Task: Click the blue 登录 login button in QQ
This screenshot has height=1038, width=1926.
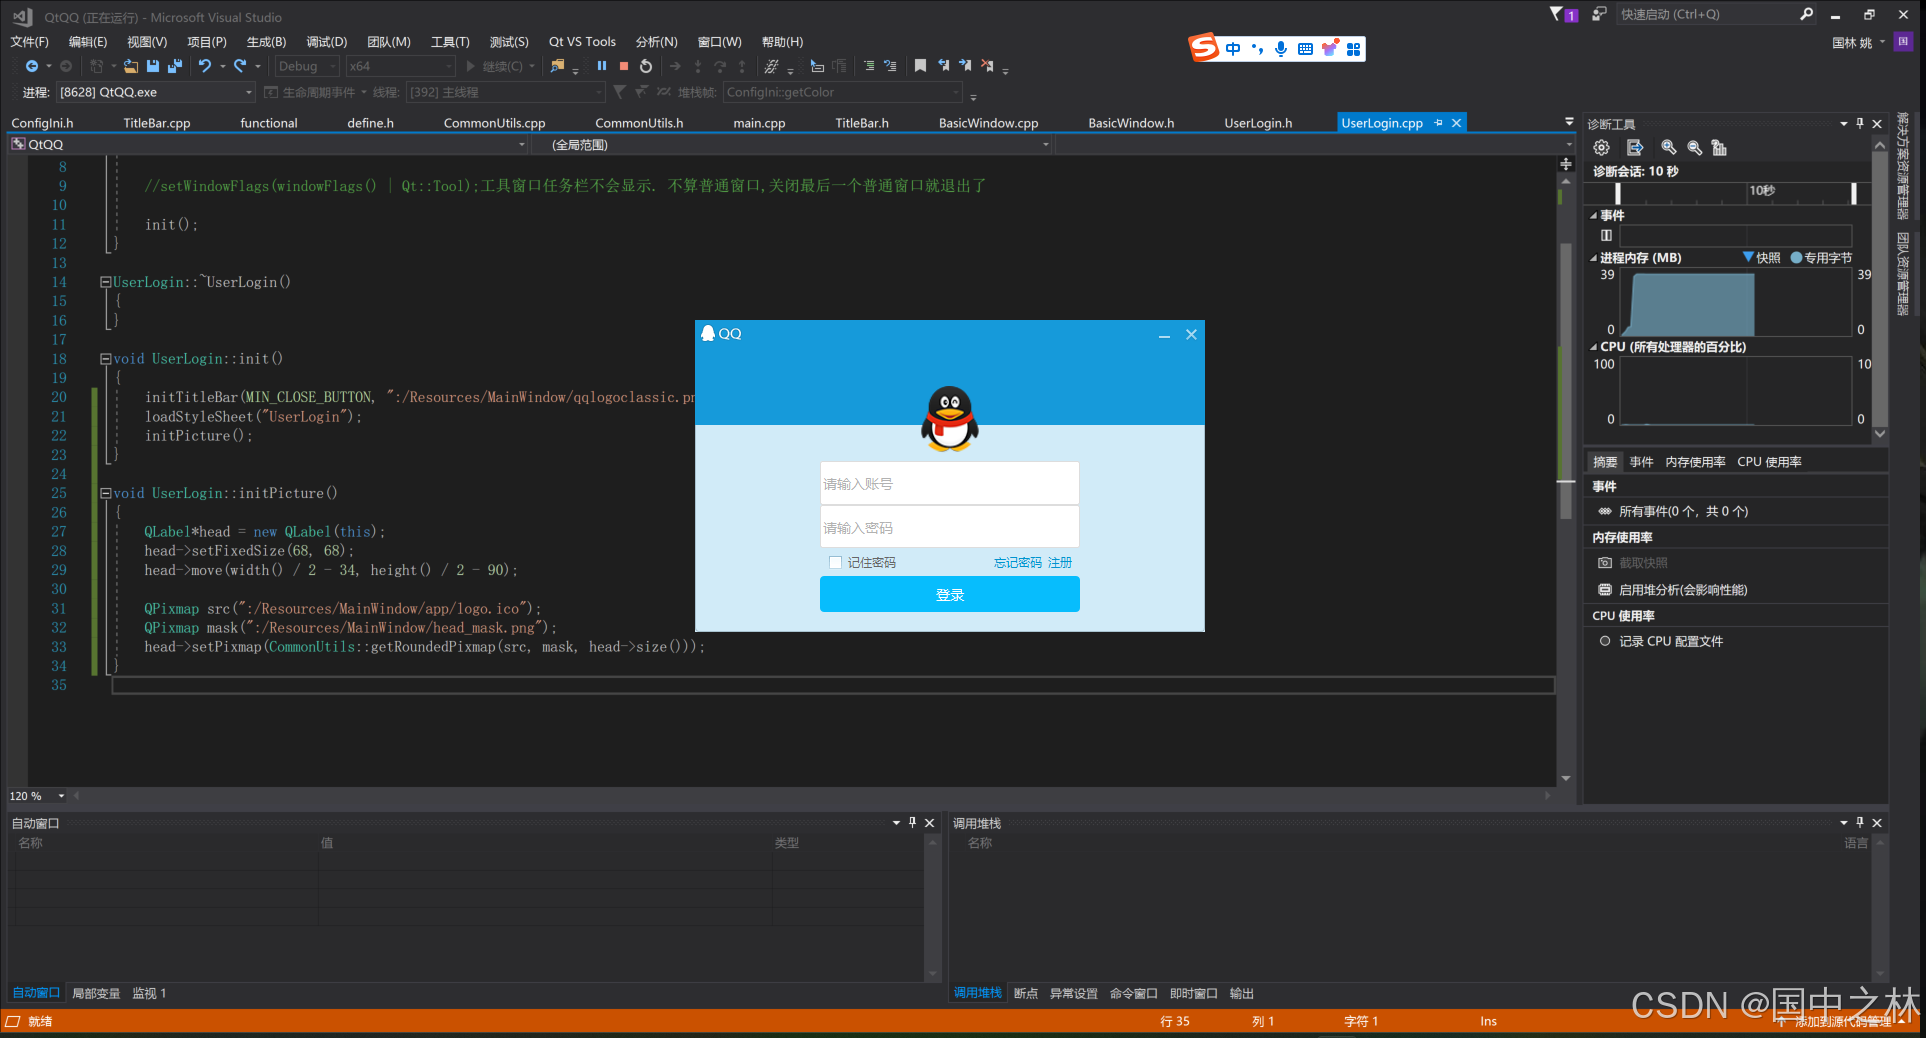Action: 949,594
